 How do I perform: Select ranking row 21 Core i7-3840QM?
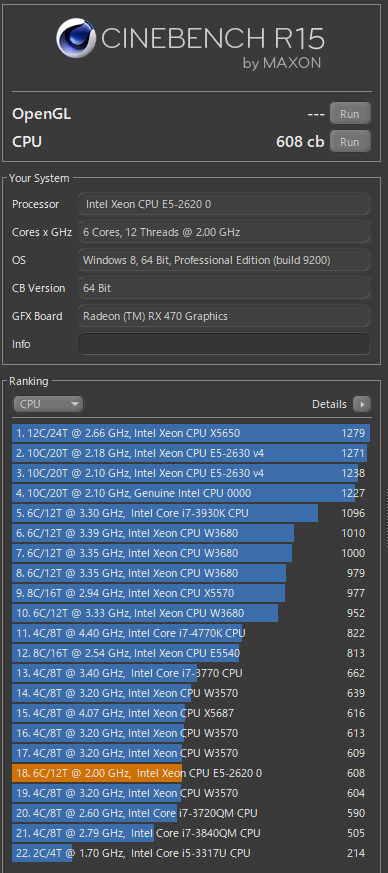point(191,834)
